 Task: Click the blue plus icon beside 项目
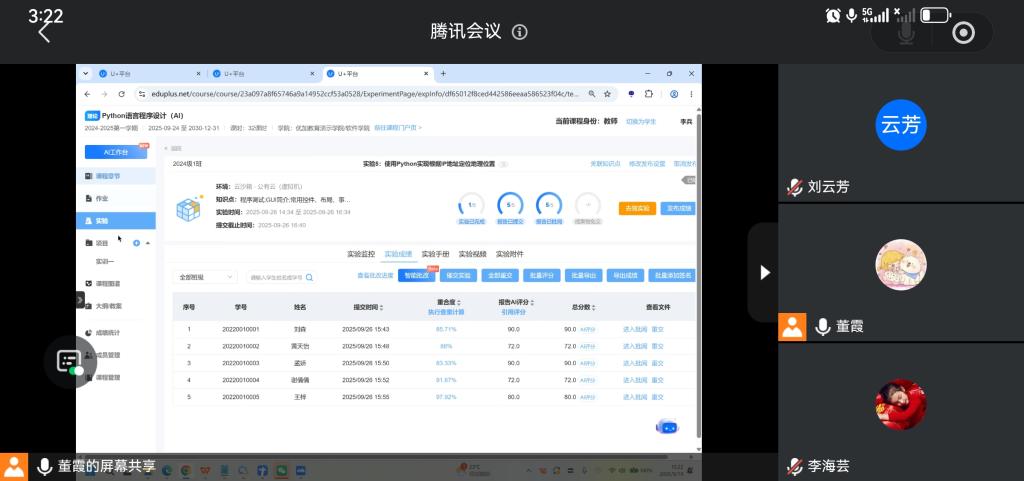136,243
